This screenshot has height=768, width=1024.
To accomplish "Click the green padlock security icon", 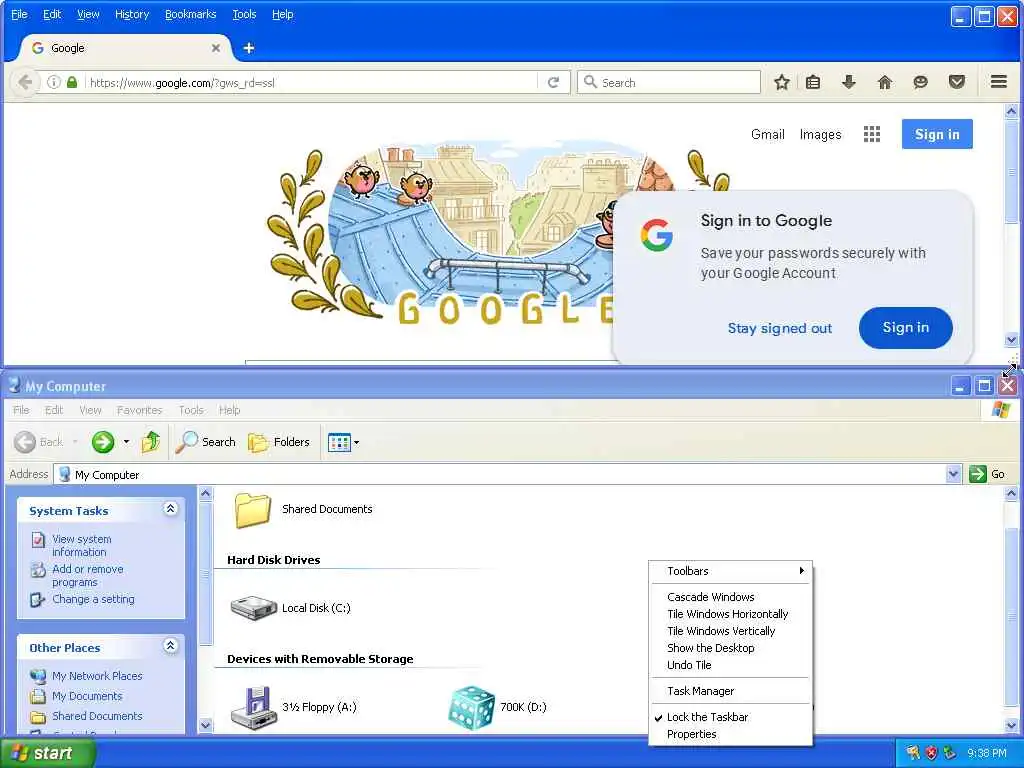I will pyautogui.click(x=72, y=82).
